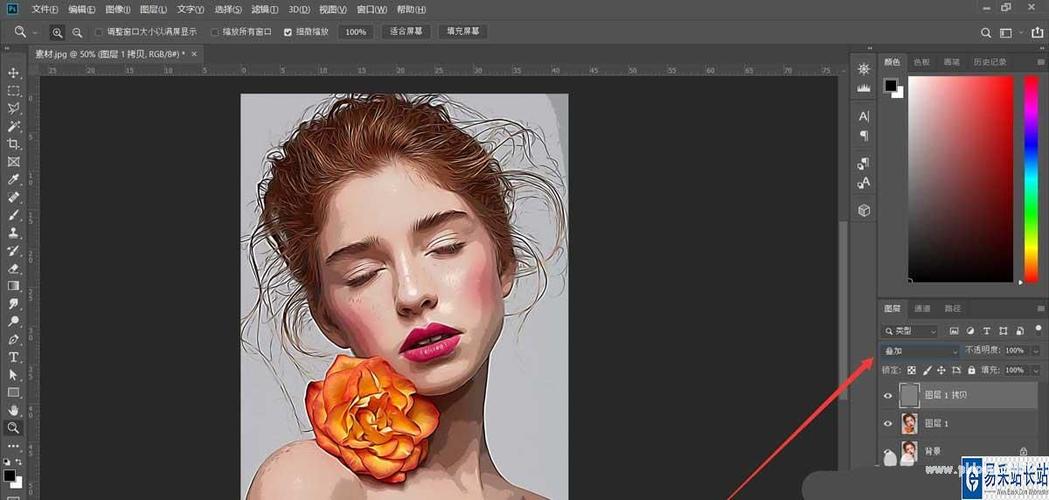This screenshot has width=1049, height=500.
Task: Click the 100% zoom button
Action: point(356,32)
